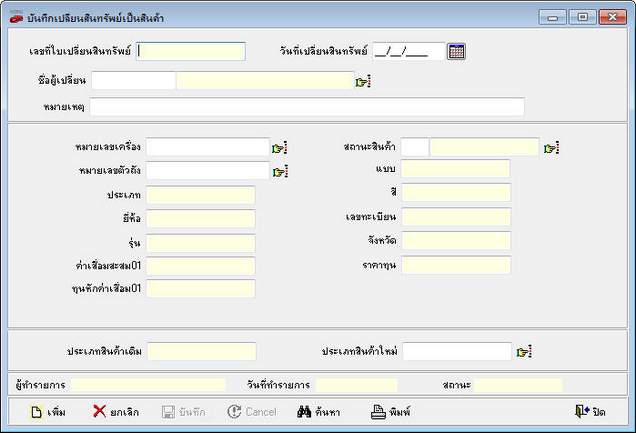Screen dimensions: 636x433
Task: Click the พิมพ์ (print) button
Action: point(391,411)
